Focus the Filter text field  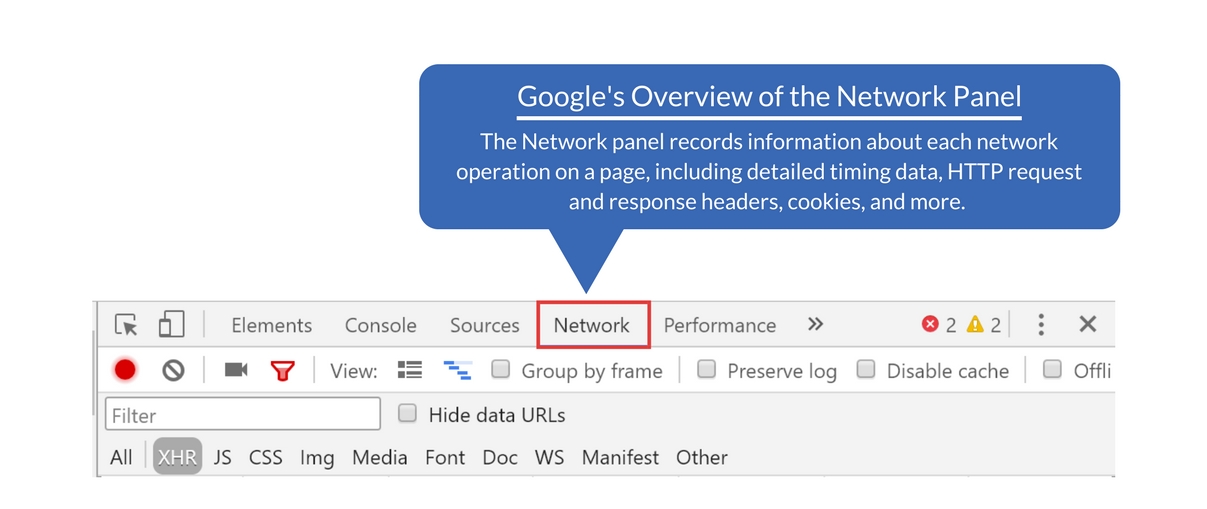point(243,414)
